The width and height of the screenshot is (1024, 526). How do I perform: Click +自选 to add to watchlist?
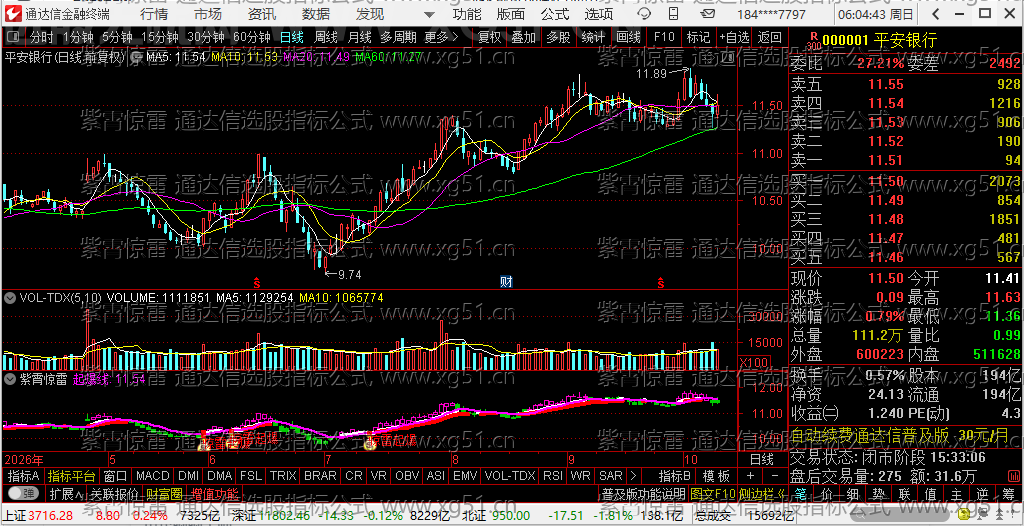tap(735, 37)
